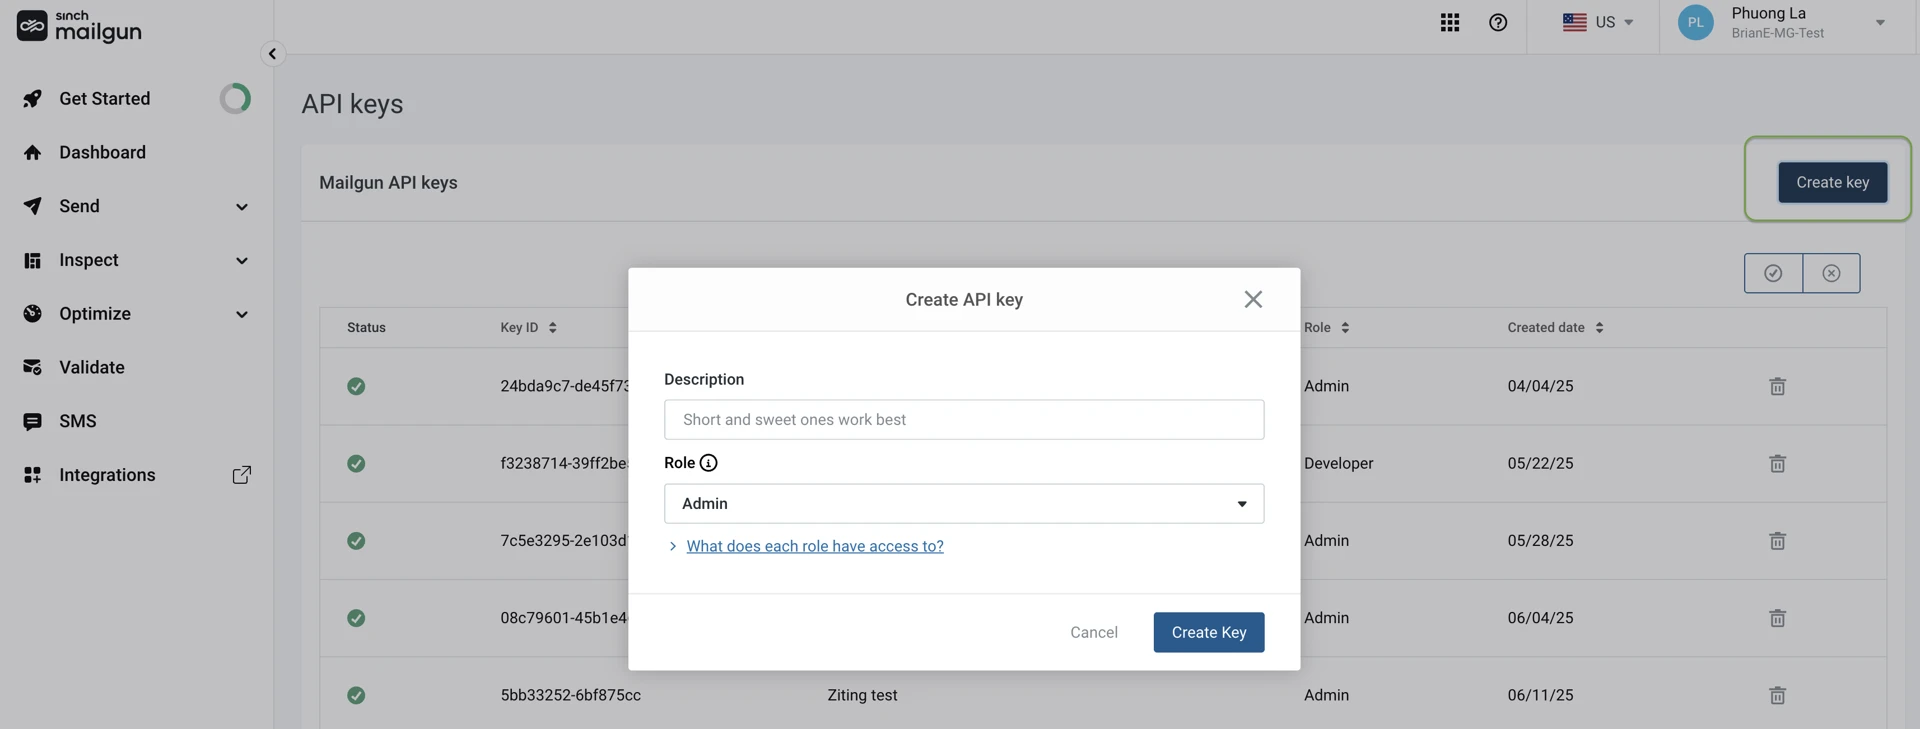The height and width of the screenshot is (729, 1920).
Task: Click the PL user avatar
Action: 1696,22
